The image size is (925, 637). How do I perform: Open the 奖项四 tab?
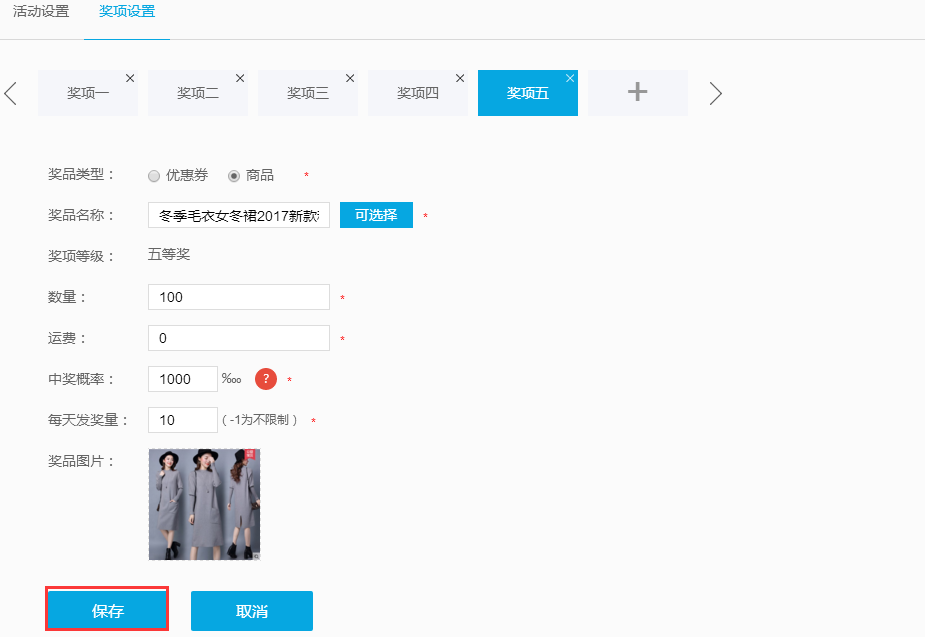[x=418, y=93]
